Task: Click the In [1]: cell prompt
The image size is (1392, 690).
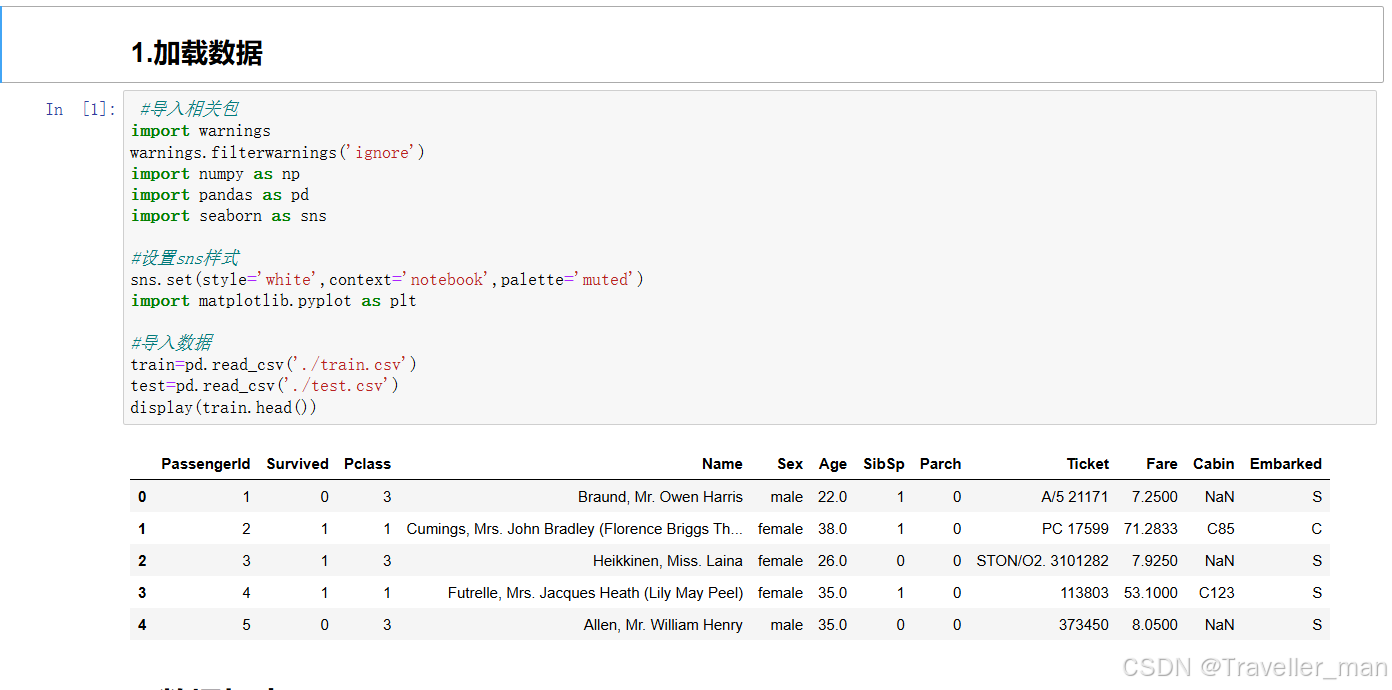Action: click(x=80, y=109)
